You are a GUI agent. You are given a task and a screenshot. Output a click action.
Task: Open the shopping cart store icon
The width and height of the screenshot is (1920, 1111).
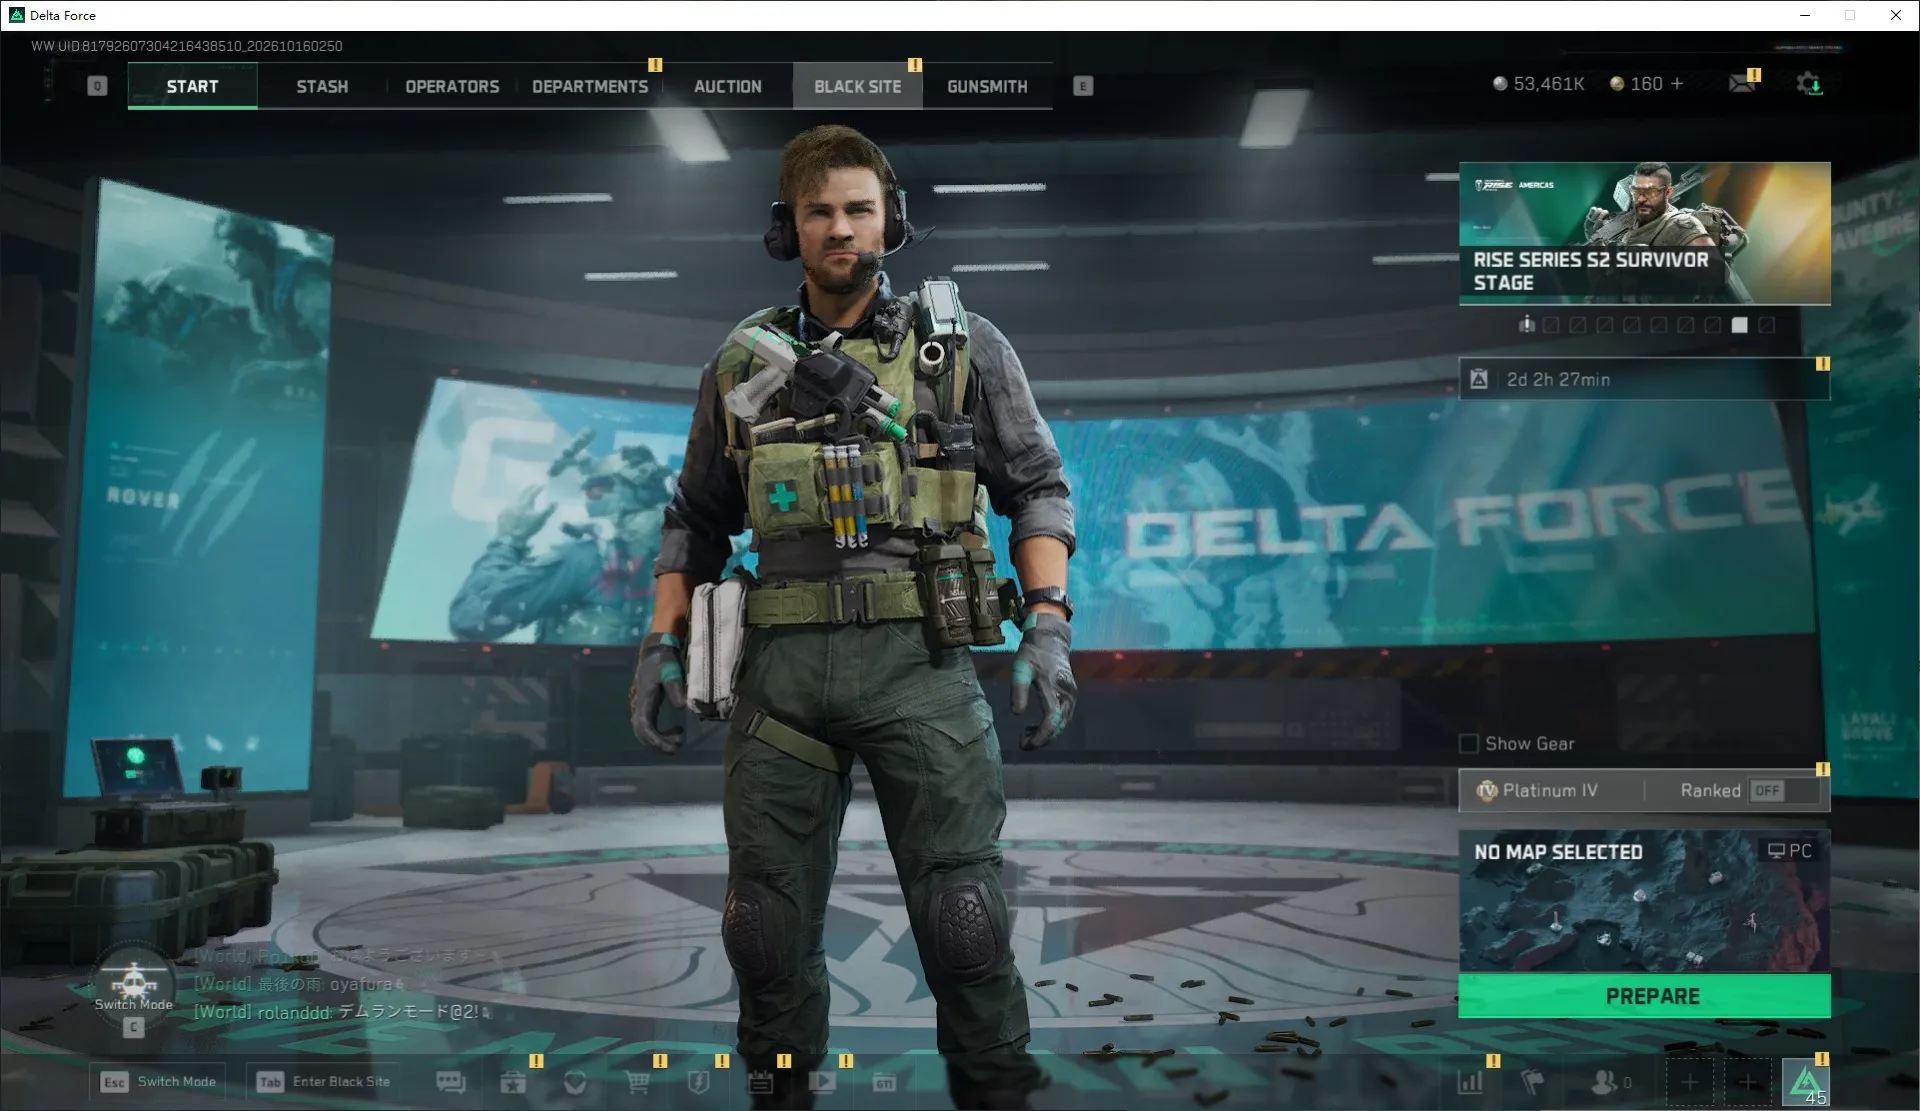click(x=637, y=1082)
